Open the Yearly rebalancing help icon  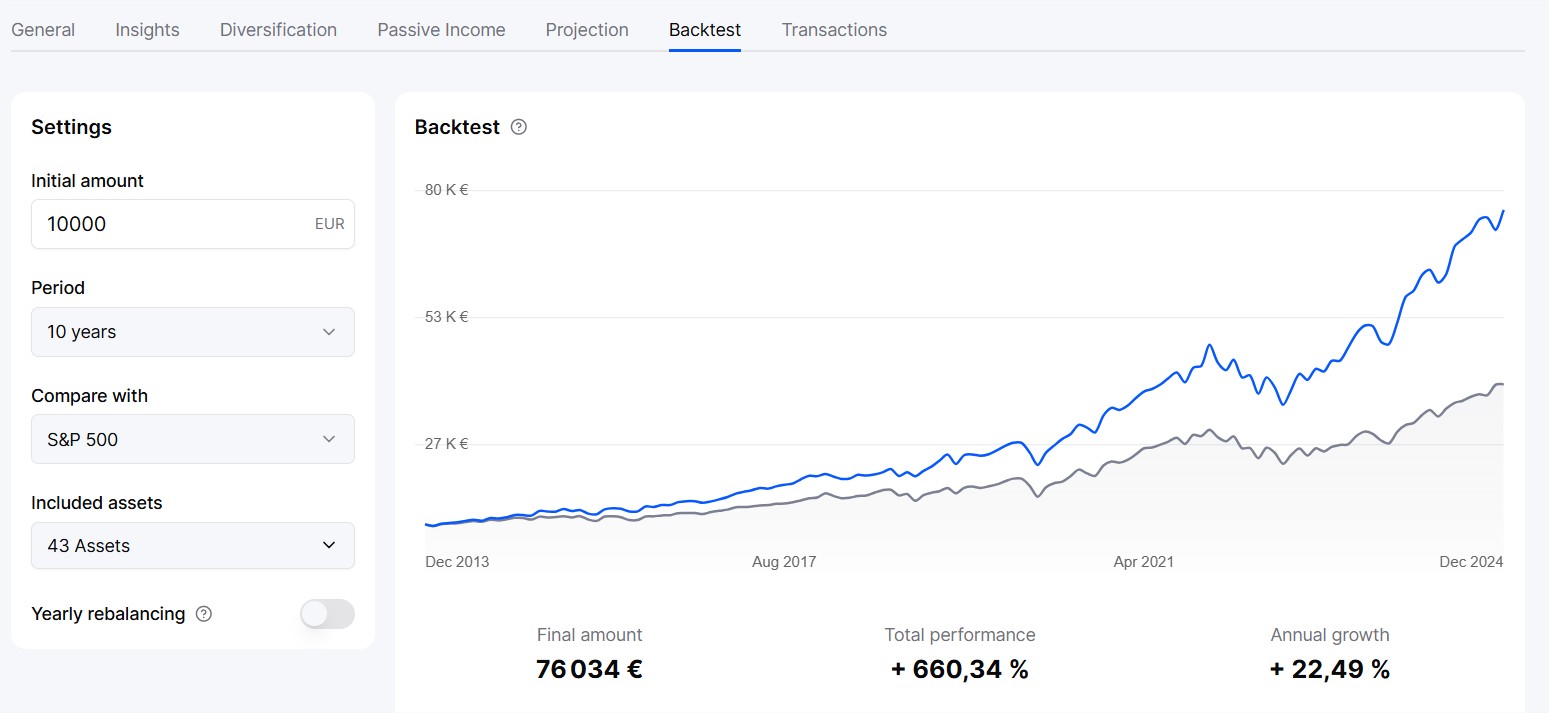(204, 614)
